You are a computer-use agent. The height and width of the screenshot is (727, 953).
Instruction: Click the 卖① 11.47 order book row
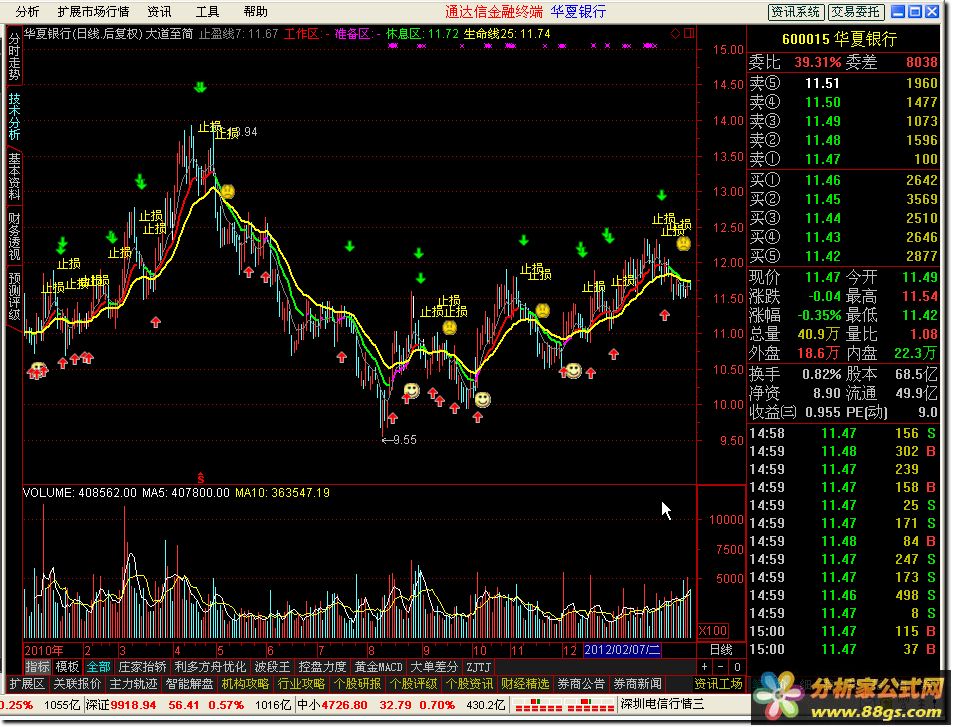tap(843, 159)
